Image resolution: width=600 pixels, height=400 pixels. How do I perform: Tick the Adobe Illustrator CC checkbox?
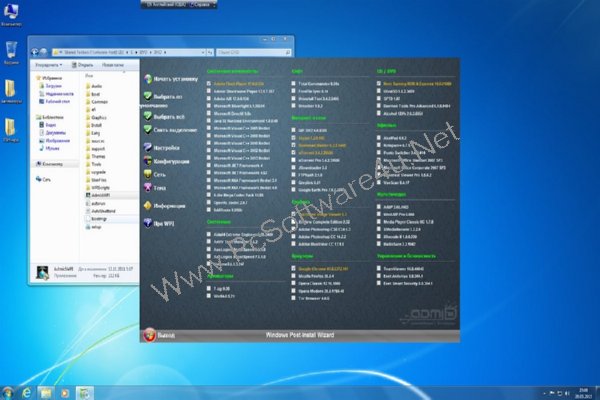293,243
